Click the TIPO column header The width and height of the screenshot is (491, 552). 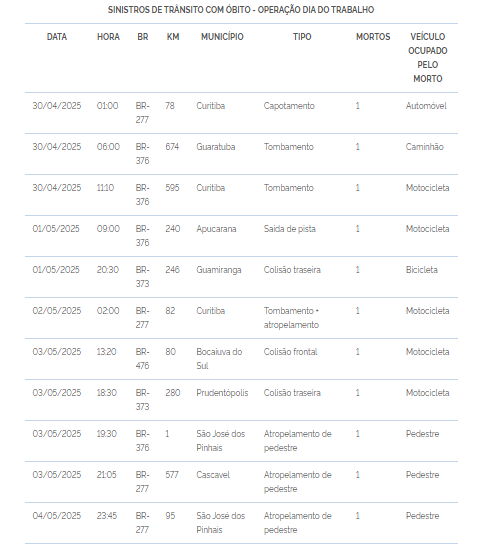coord(302,37)
